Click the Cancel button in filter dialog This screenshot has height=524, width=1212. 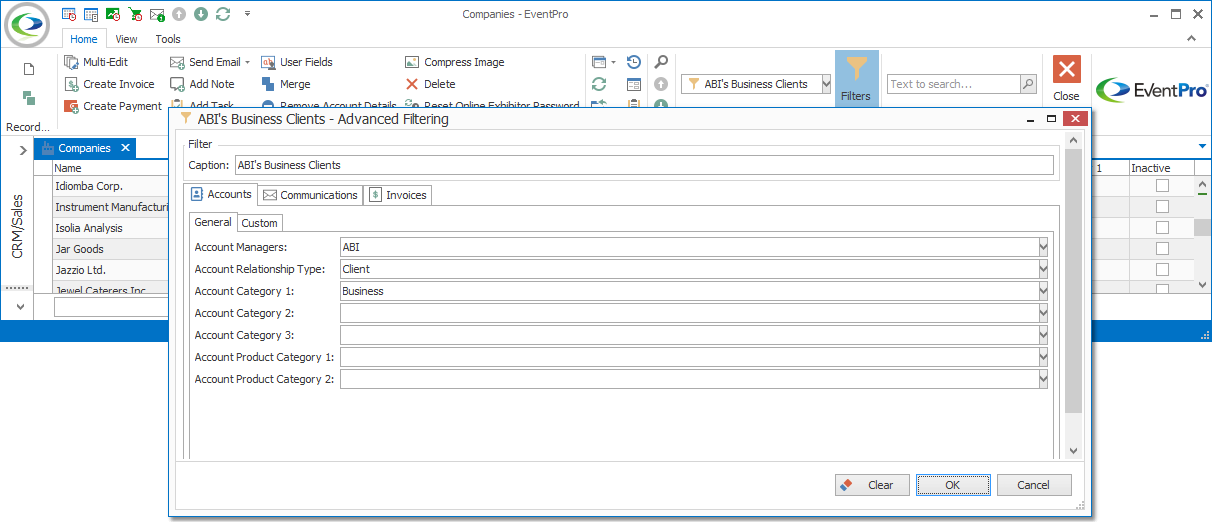click(x=1034, y=485)
